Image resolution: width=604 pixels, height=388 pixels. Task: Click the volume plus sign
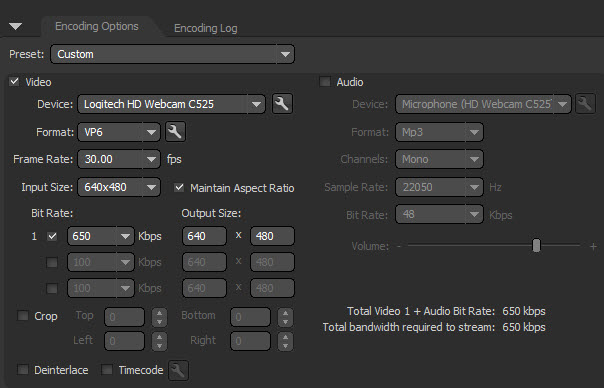(x=593, y=246)
